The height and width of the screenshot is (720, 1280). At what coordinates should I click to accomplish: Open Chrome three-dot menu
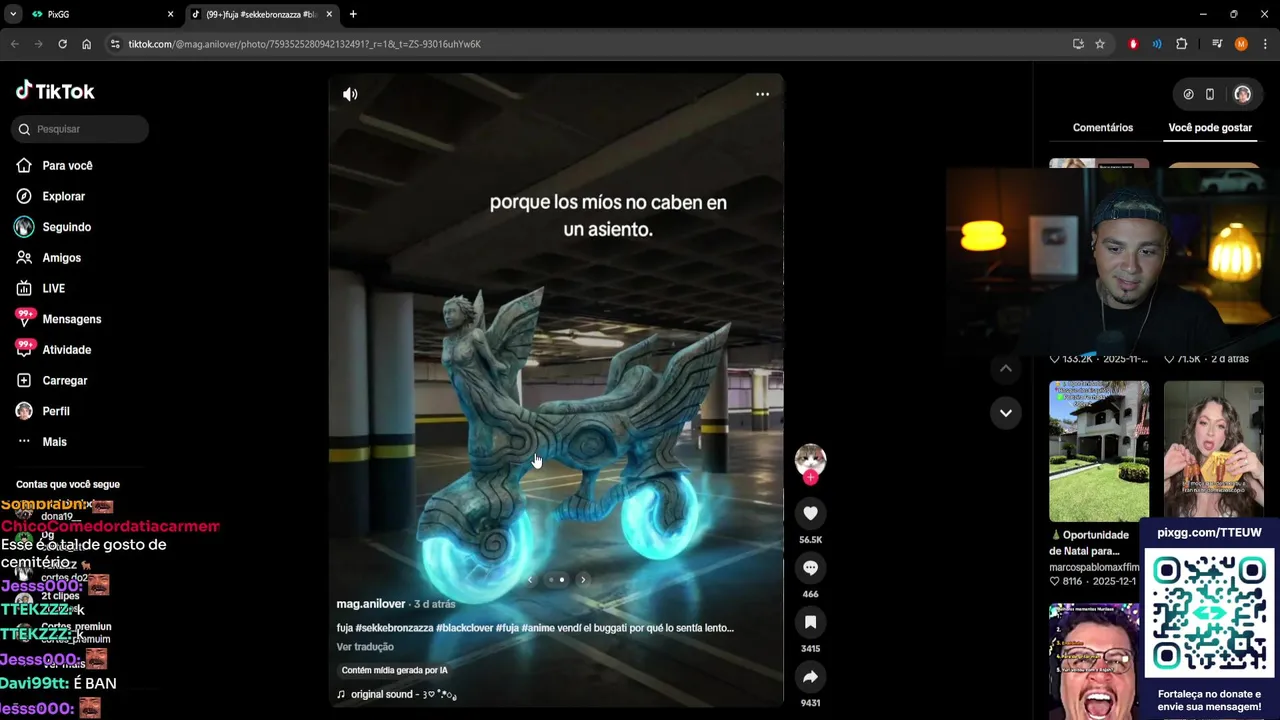click(1265, 44)
